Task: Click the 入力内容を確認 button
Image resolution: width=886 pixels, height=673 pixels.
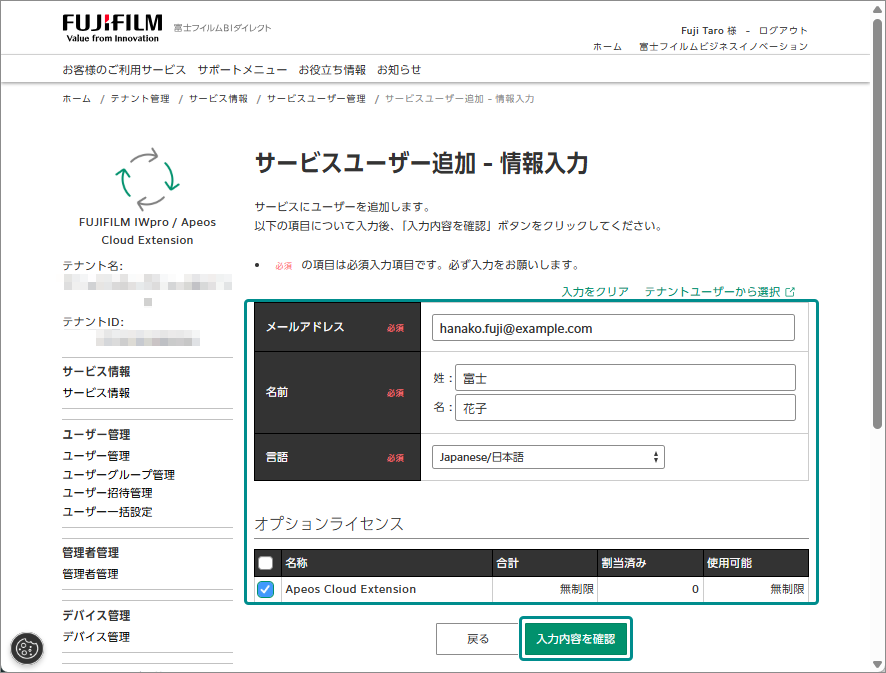Action: (x=576, y=639)
